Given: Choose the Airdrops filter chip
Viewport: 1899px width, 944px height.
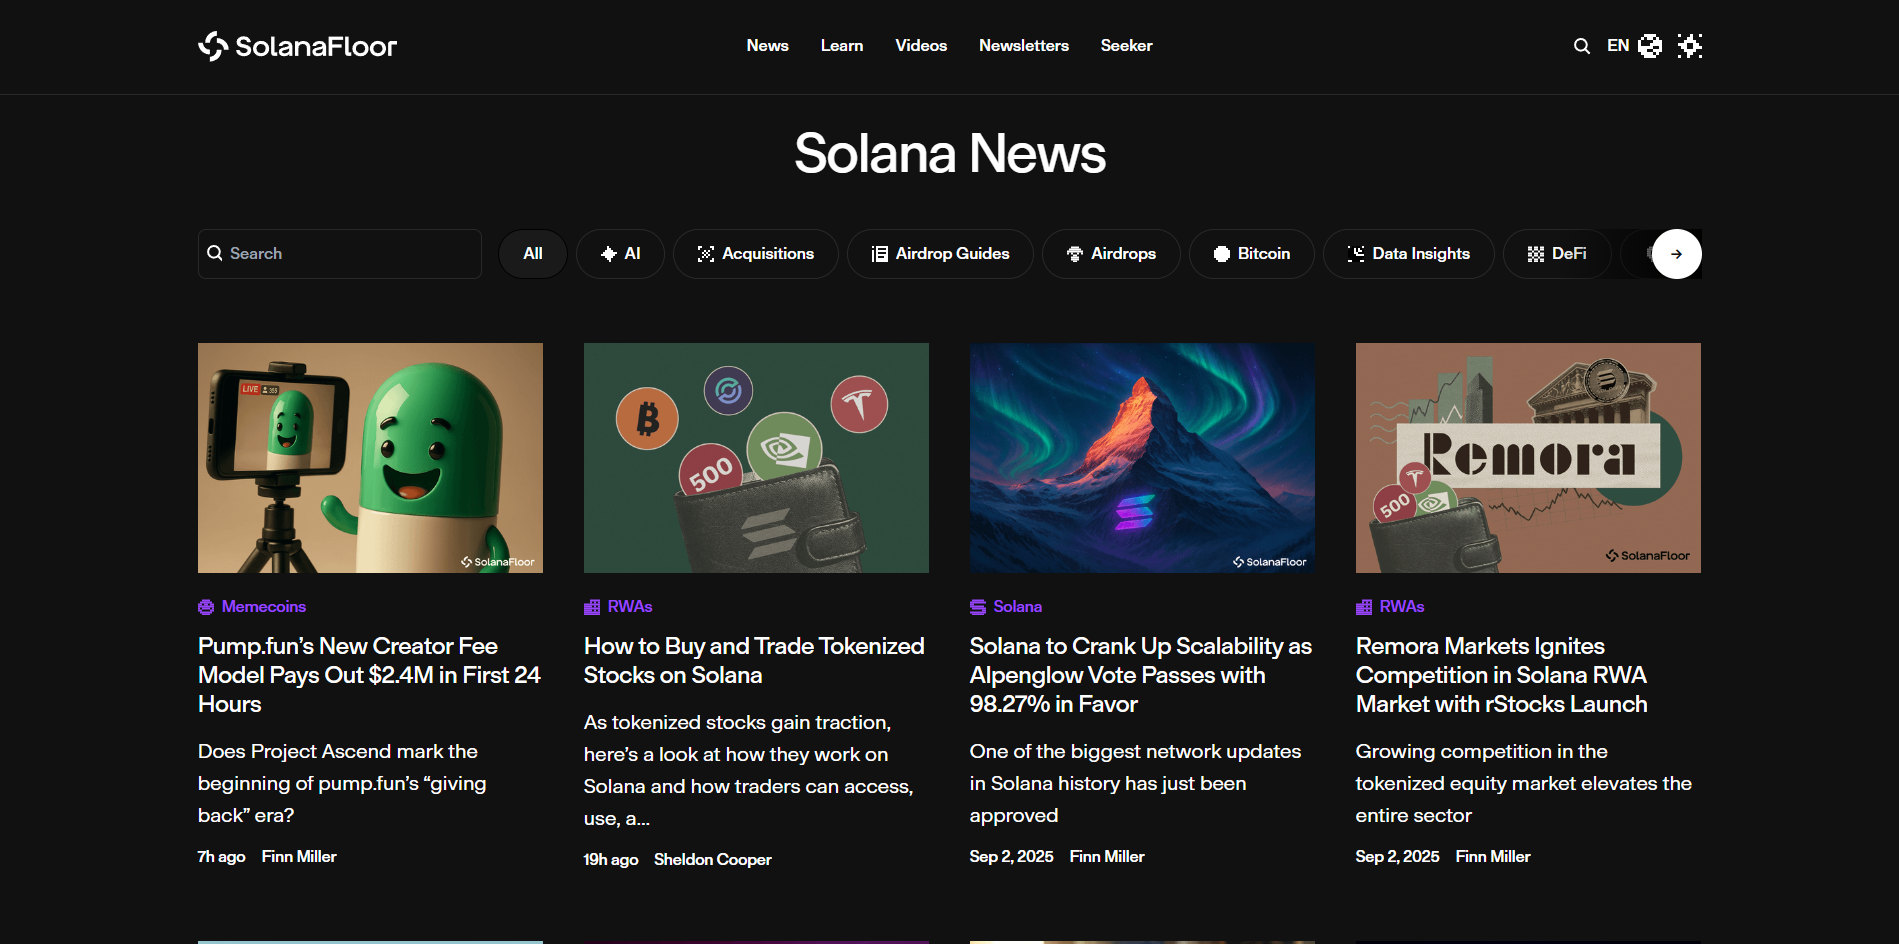Looking at the screenshot, I should click(x=1111, y=254).
